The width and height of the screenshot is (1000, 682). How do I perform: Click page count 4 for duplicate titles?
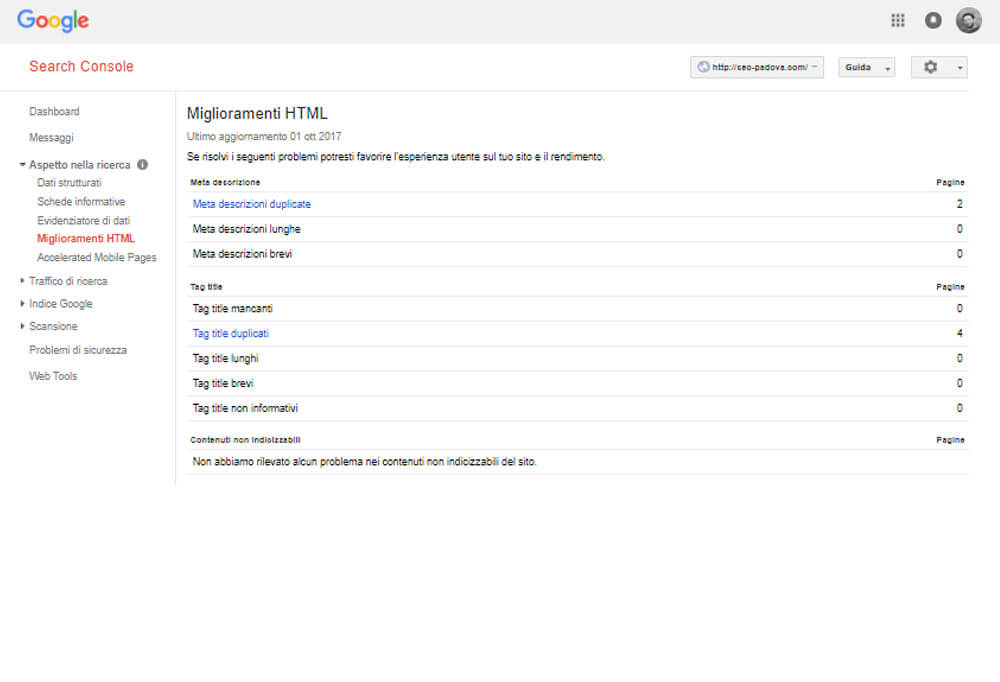tap(959, 334)
